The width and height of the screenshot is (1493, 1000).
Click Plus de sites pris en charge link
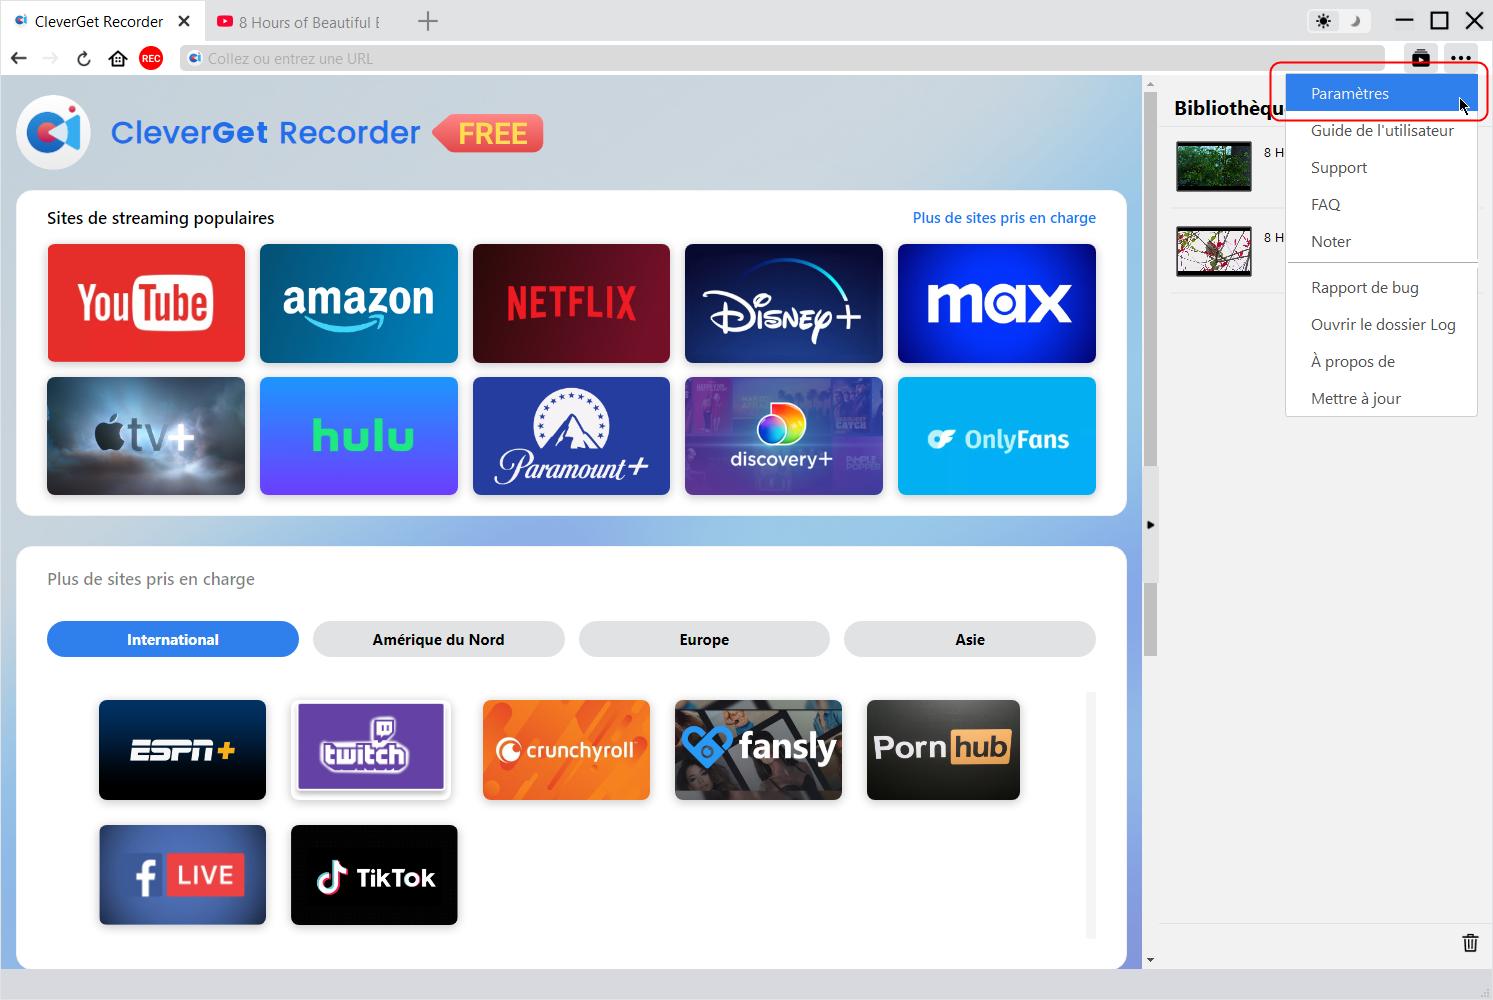pos(1004,218)
